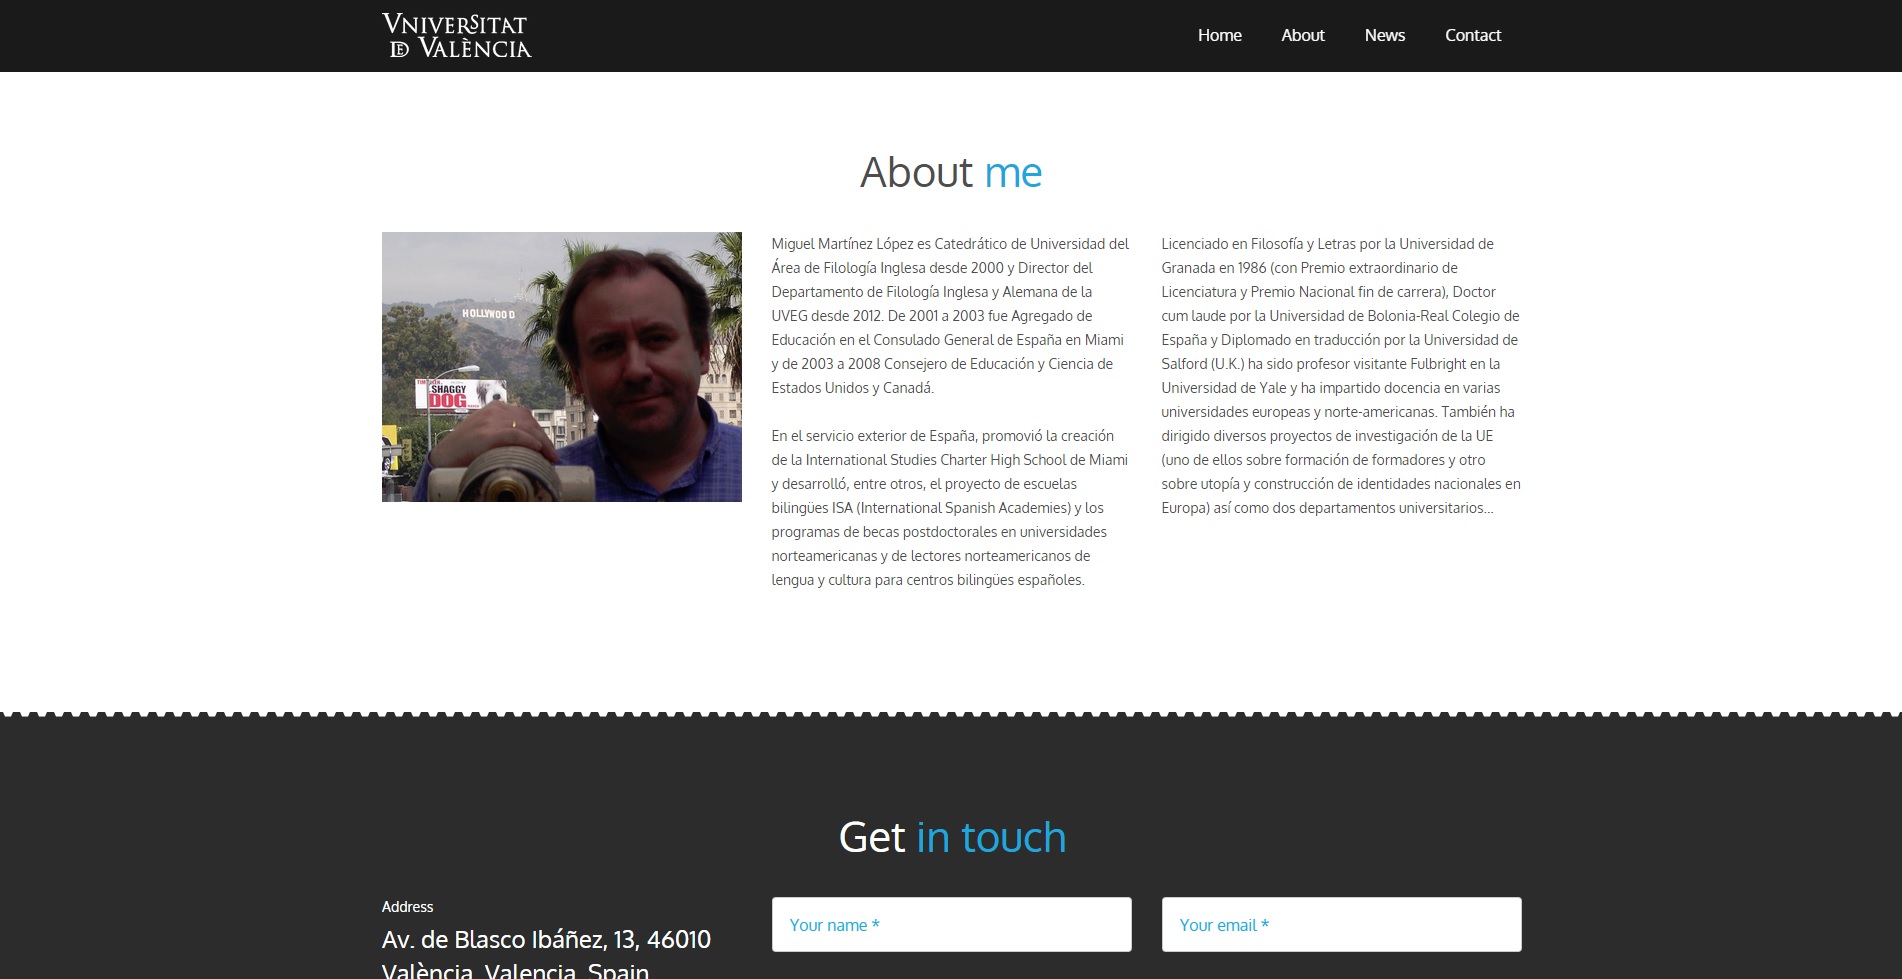Click the Universitat de València logo
The width and height of the screenshot is (1902, 979).
coord(456,36)
